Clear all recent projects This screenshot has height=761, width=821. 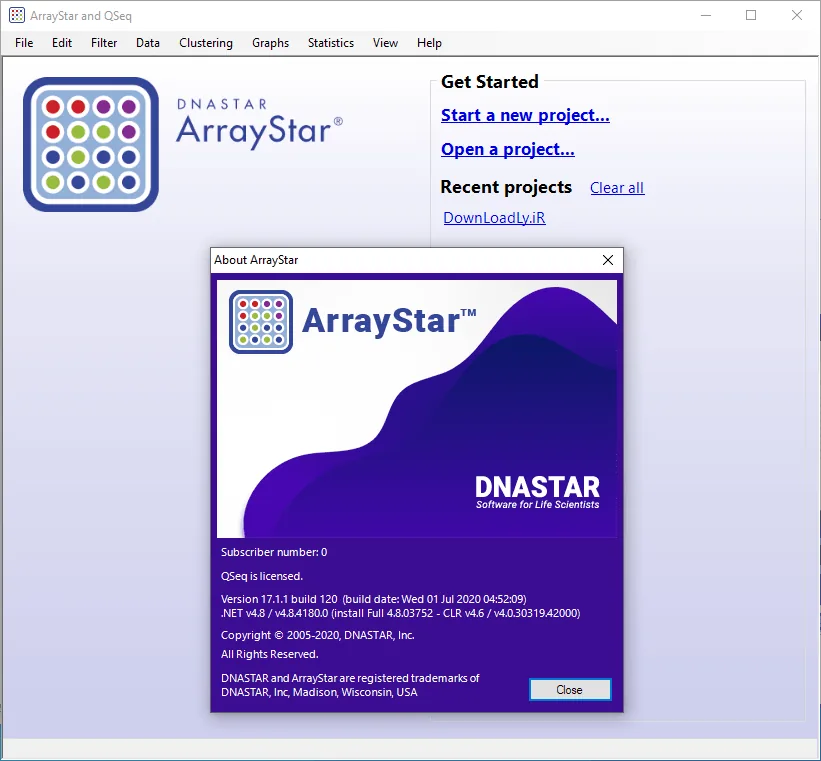pyautogui.click(x=617, y=188)
